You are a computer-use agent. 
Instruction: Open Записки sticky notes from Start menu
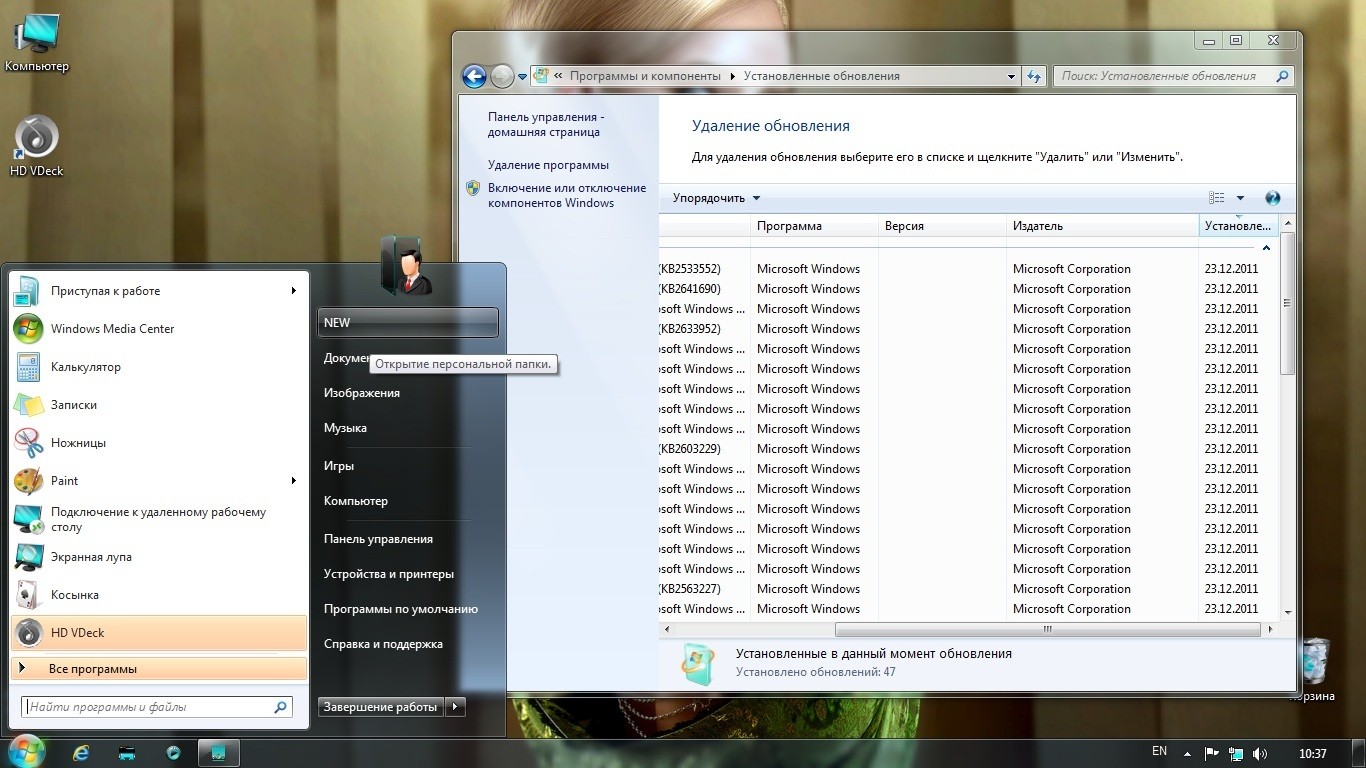[158, 405]
